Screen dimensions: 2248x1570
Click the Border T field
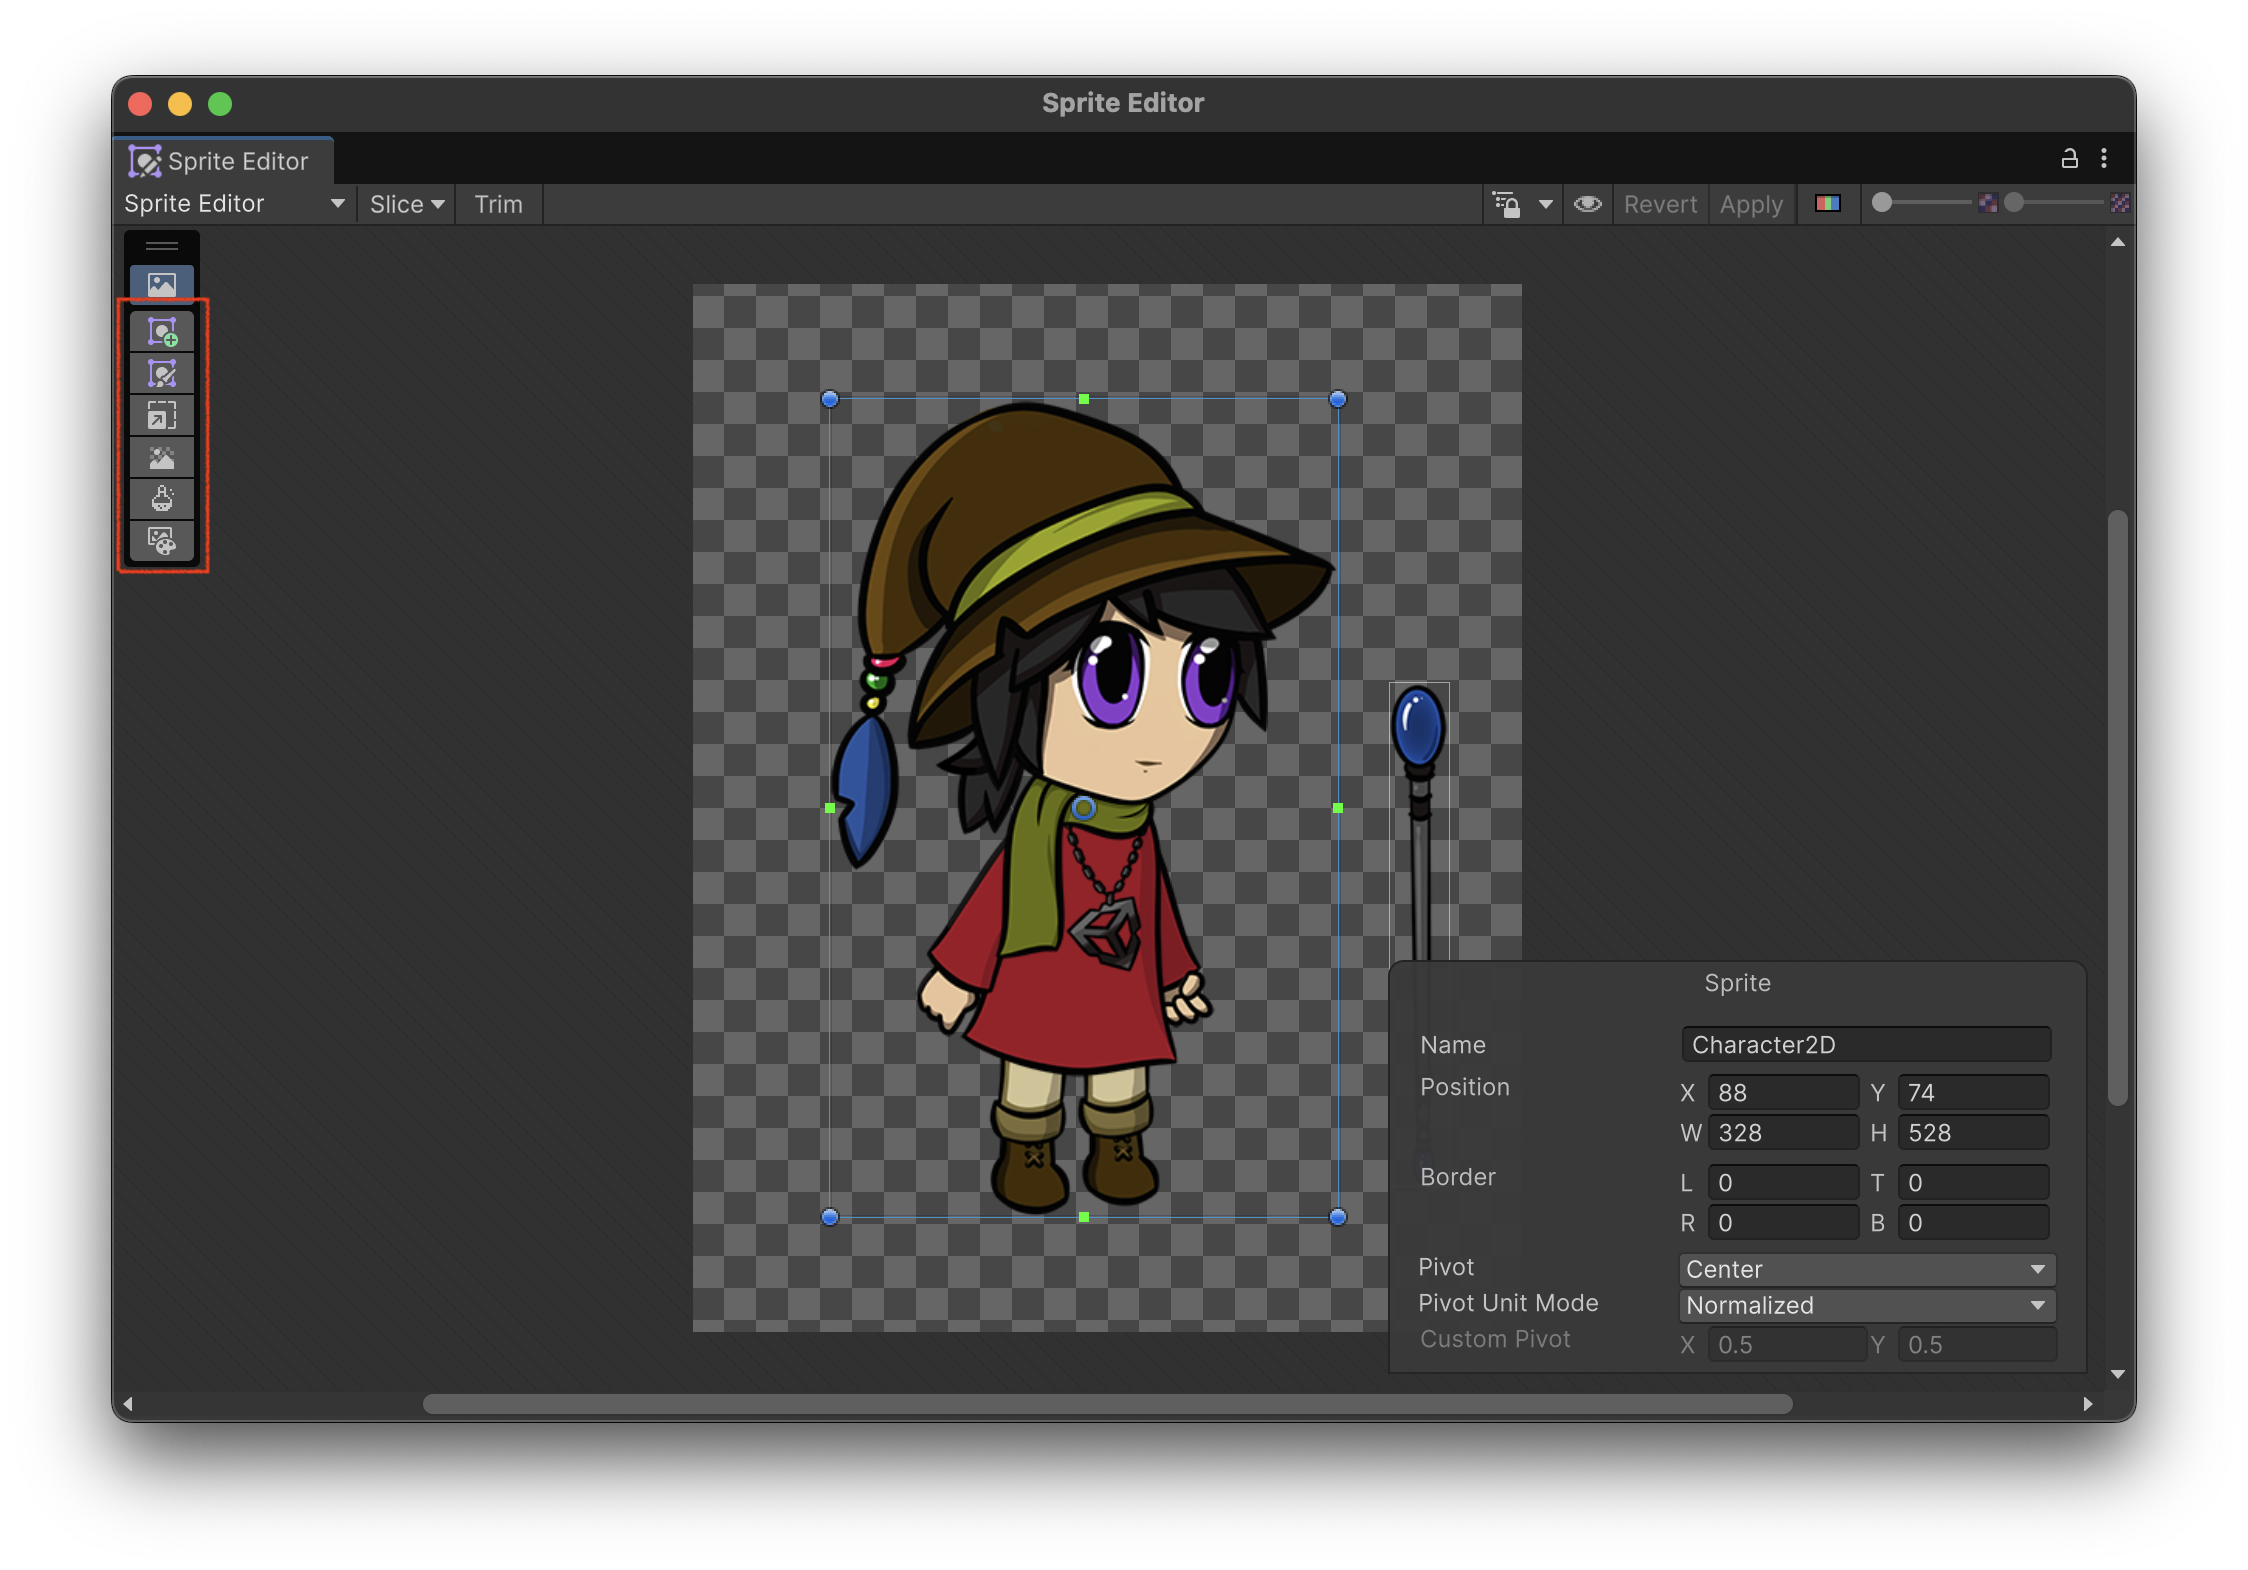1974,1183
